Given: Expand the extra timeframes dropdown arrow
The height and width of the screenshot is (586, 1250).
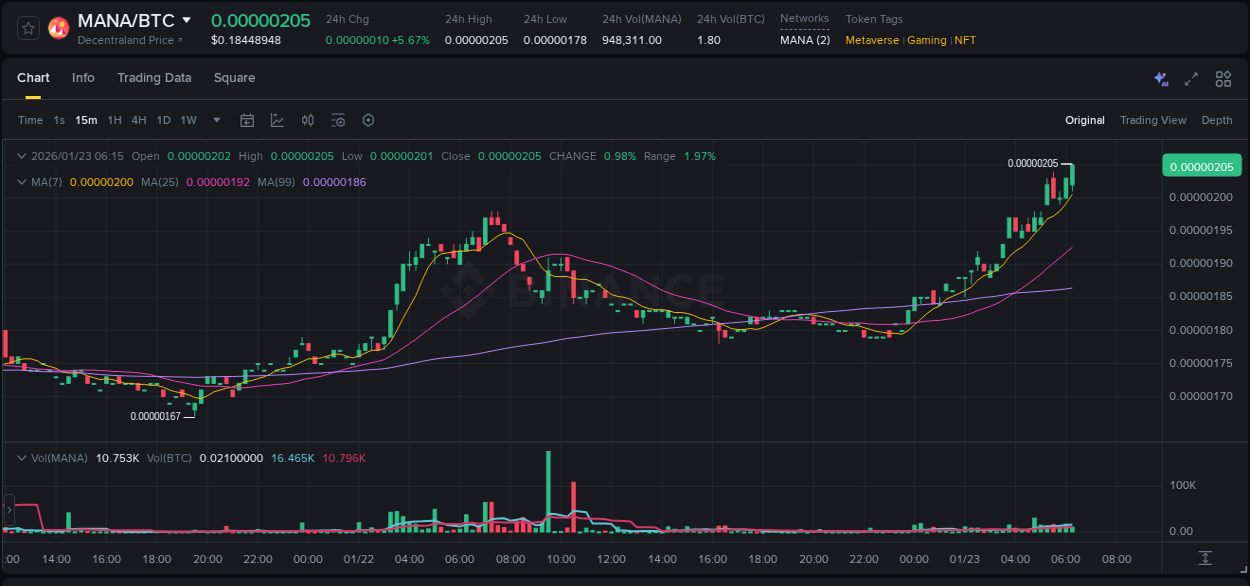Looking at the screenshot, I should [215, 120].
